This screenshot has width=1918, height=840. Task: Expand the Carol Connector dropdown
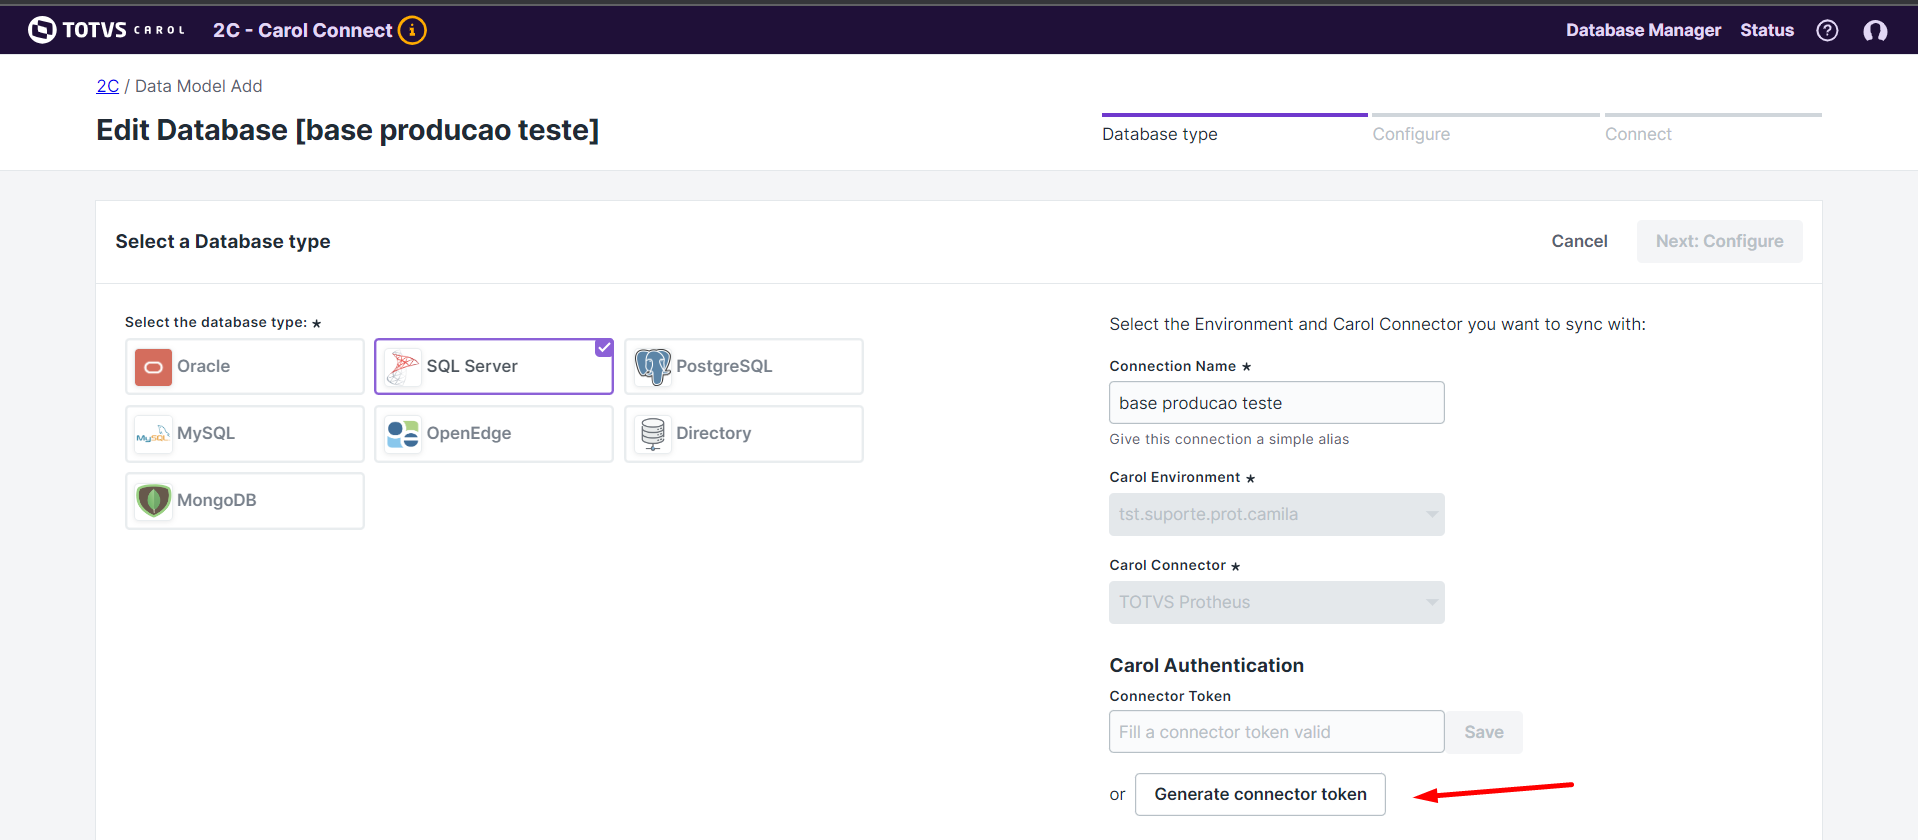pyautogui.click(x=1276, y=602)
